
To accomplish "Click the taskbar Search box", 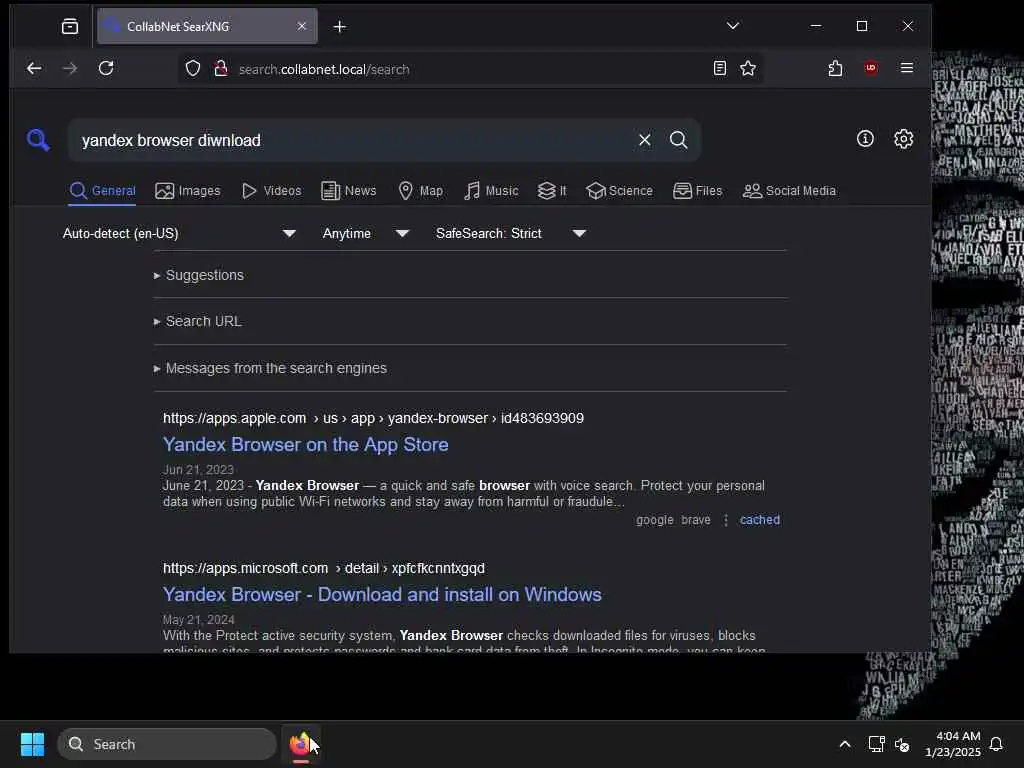I will (x=167, y=744).
